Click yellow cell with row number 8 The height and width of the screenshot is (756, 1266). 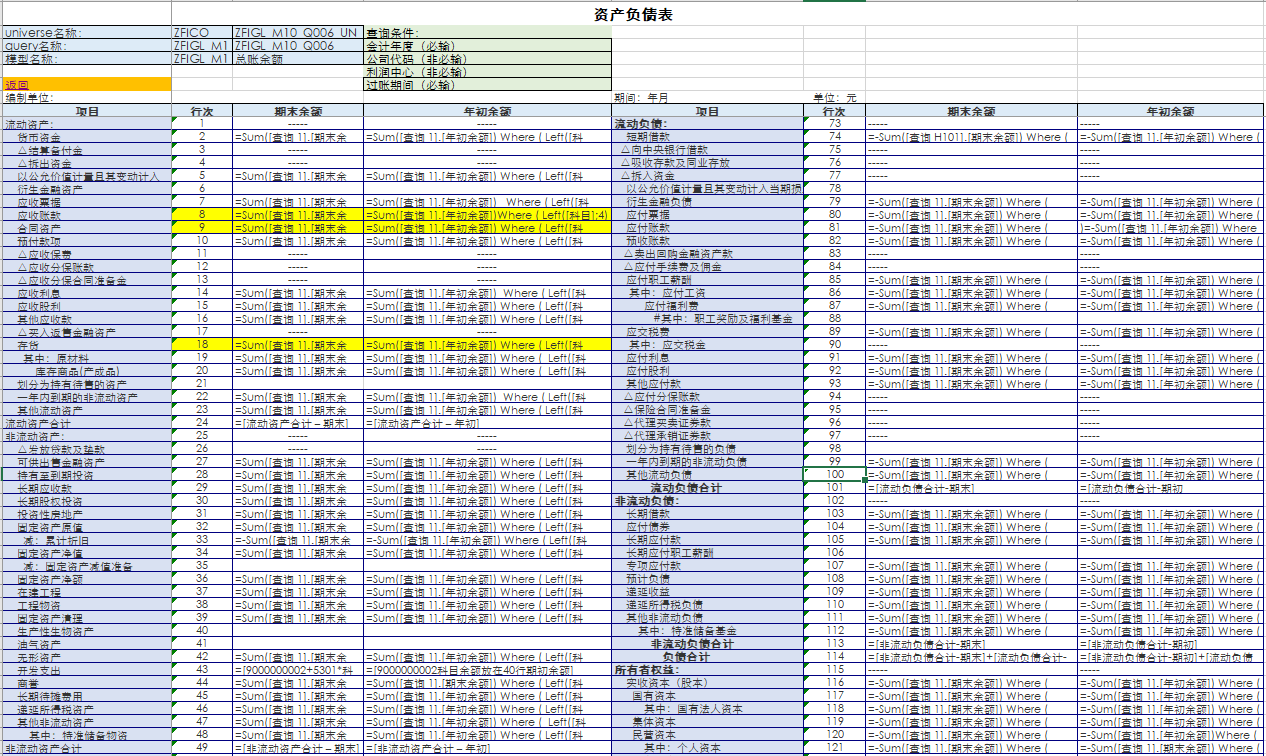pyautogui.click(x=202, y=215)
